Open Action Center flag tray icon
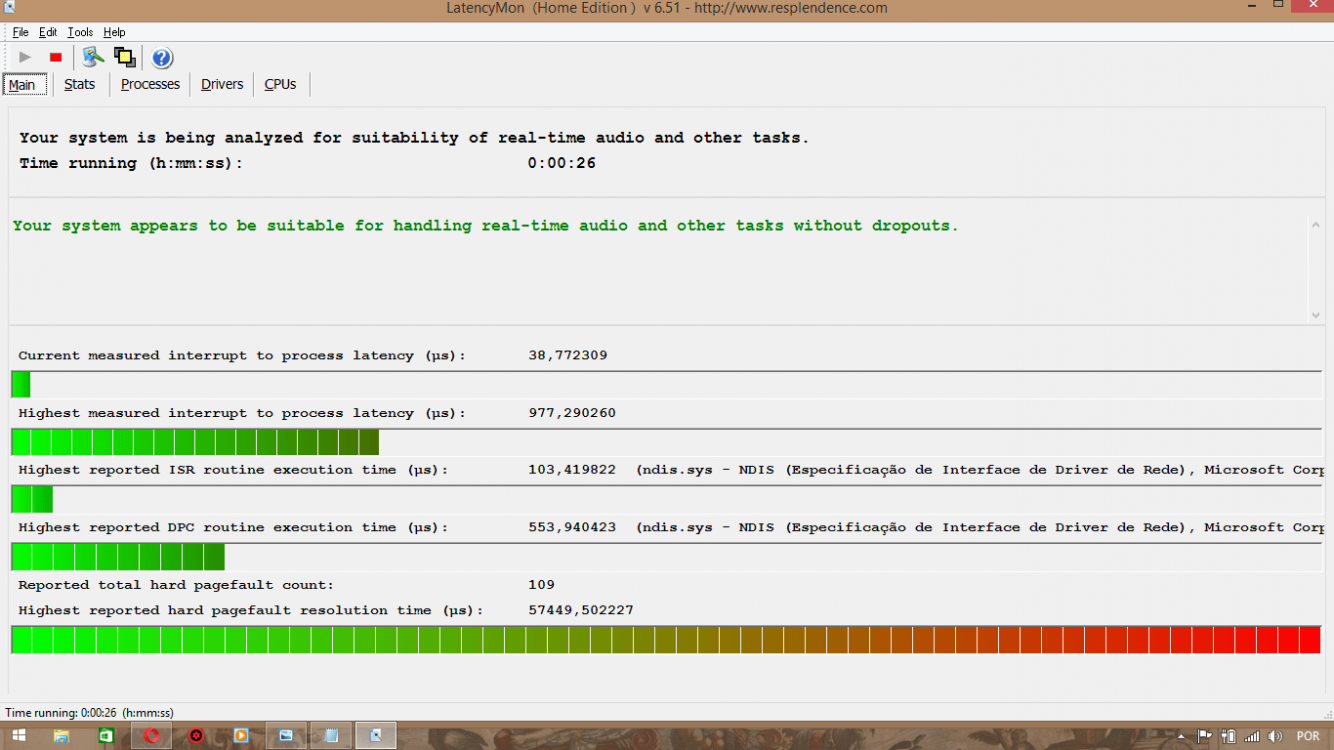1334x750 pixels. 1205,737
